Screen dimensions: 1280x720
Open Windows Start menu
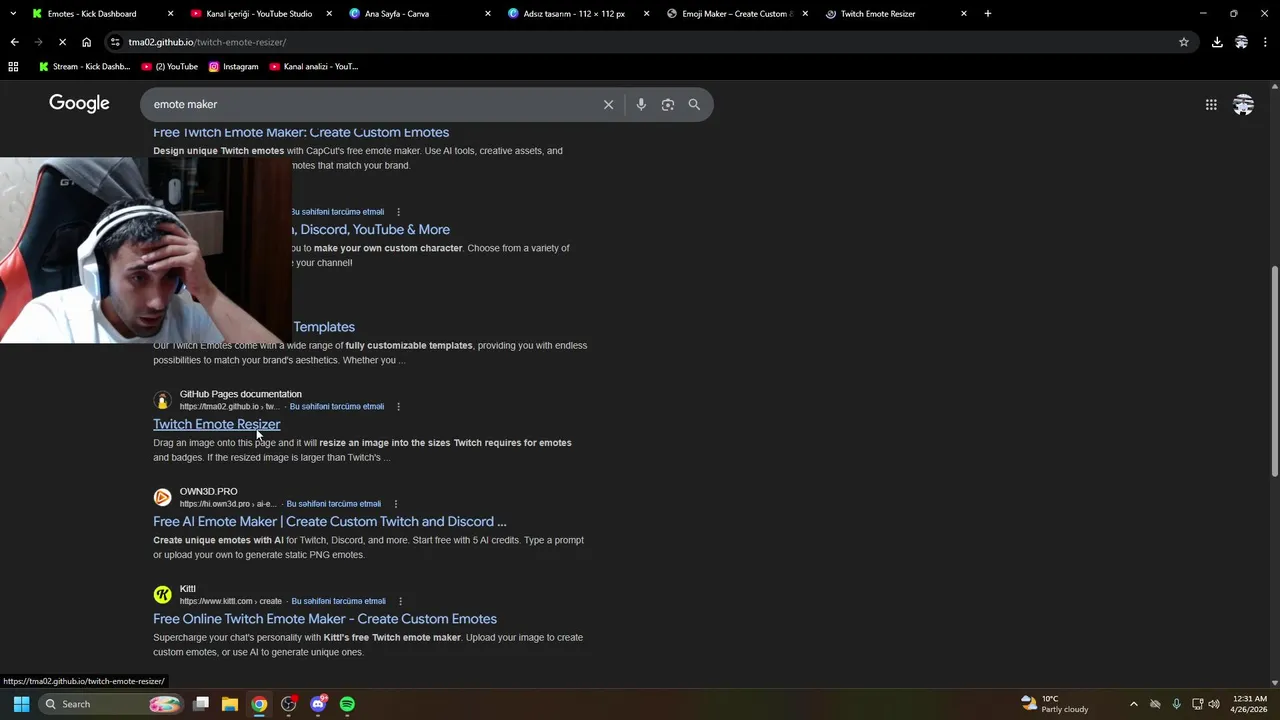tap(21, 704)
